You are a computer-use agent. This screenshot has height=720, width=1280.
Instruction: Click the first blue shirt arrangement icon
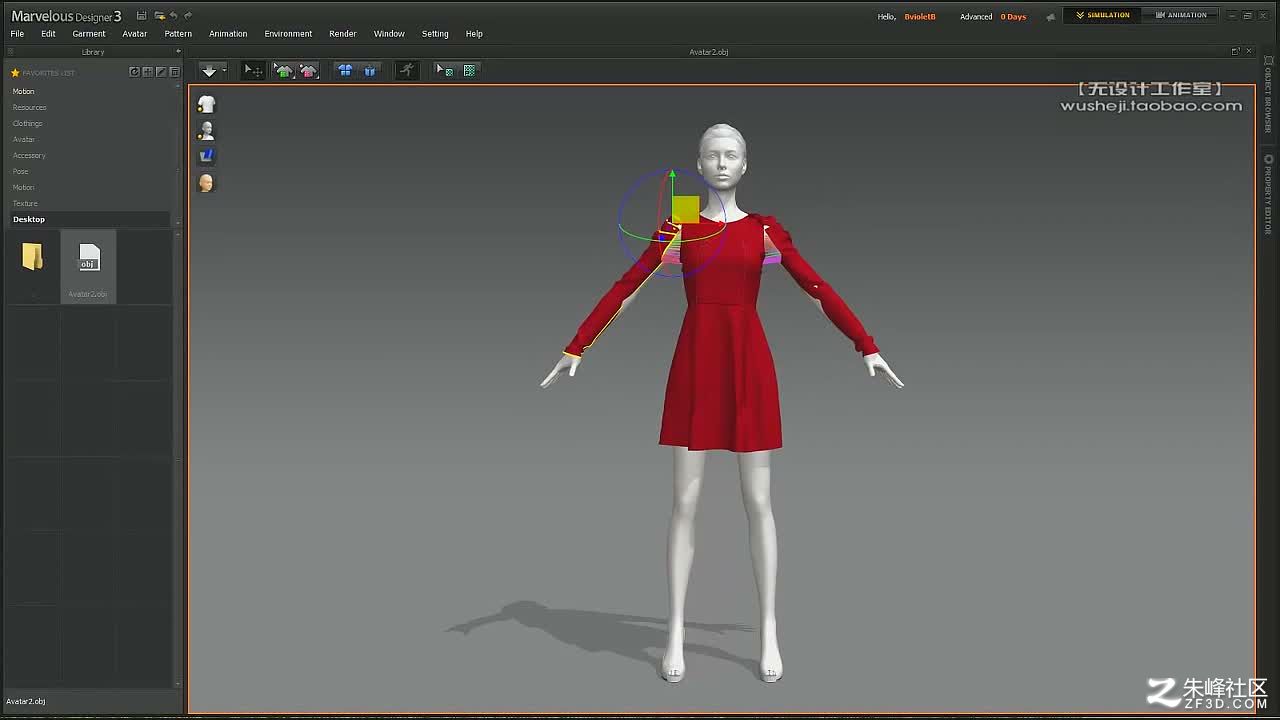[345, 70]
